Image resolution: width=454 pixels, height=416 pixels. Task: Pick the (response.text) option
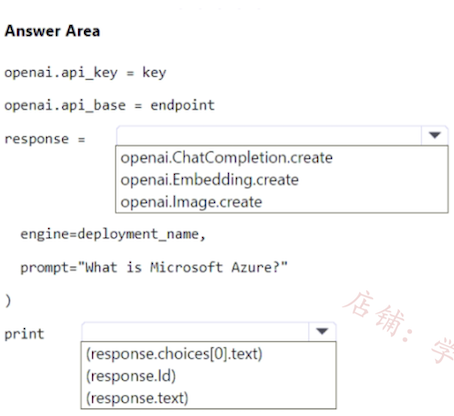137,398
